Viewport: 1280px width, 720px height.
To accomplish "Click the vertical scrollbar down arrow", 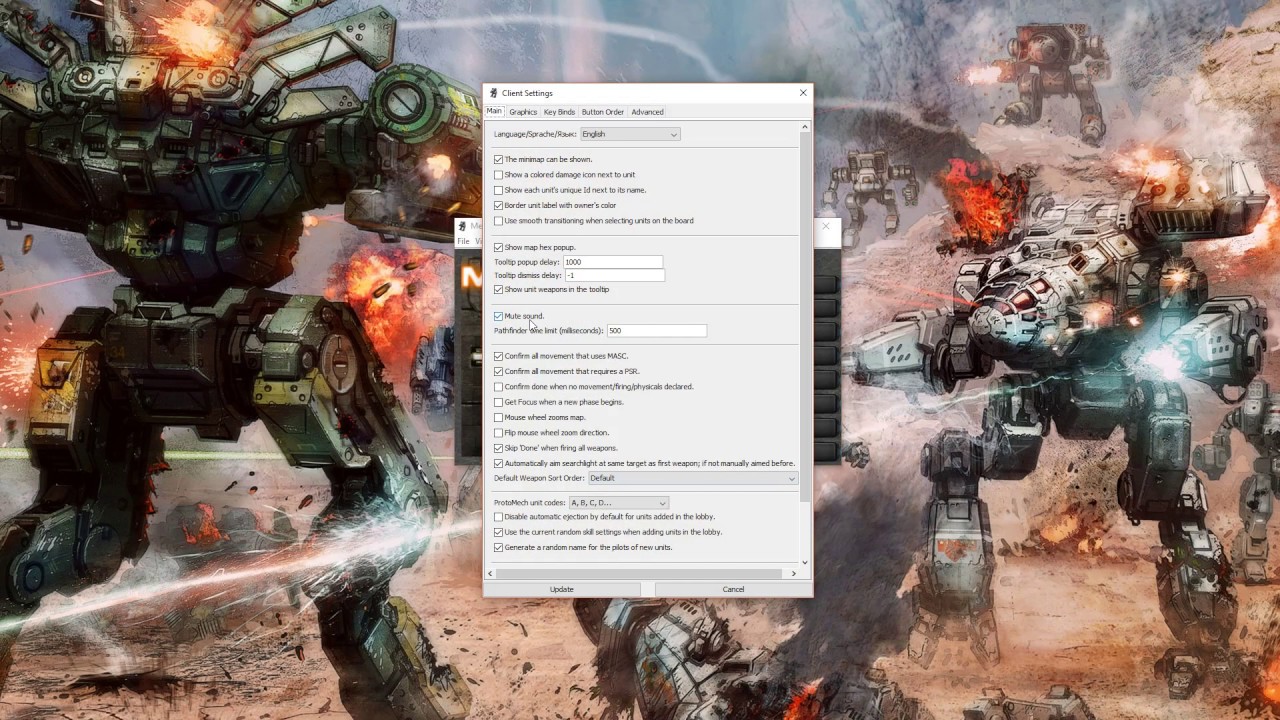I will click(805, 562).
